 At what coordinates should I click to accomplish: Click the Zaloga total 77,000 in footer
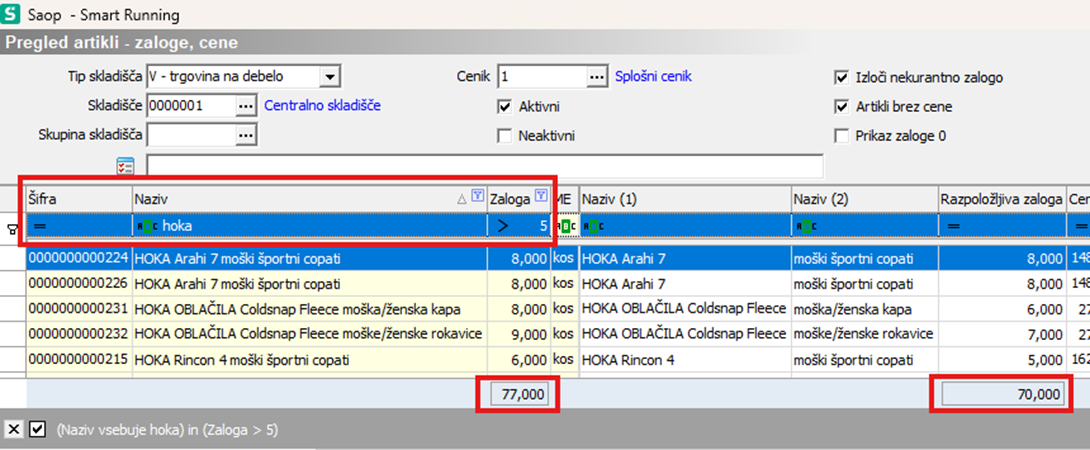pyautogui.click(x=519, y=394)
